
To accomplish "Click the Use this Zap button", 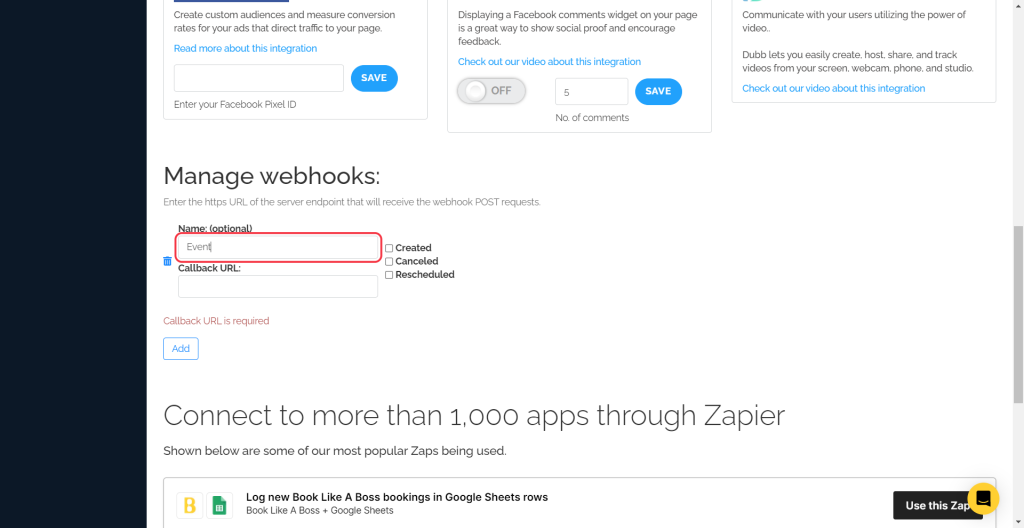I will click(x=937, y=505).
